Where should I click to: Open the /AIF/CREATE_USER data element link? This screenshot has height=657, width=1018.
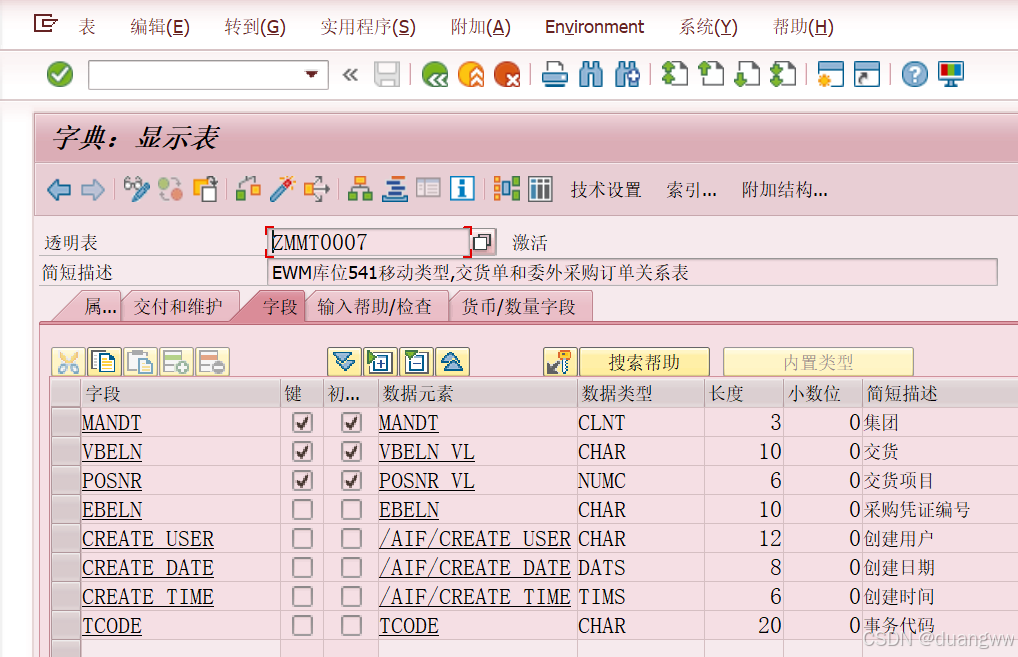tap(475, 539)
